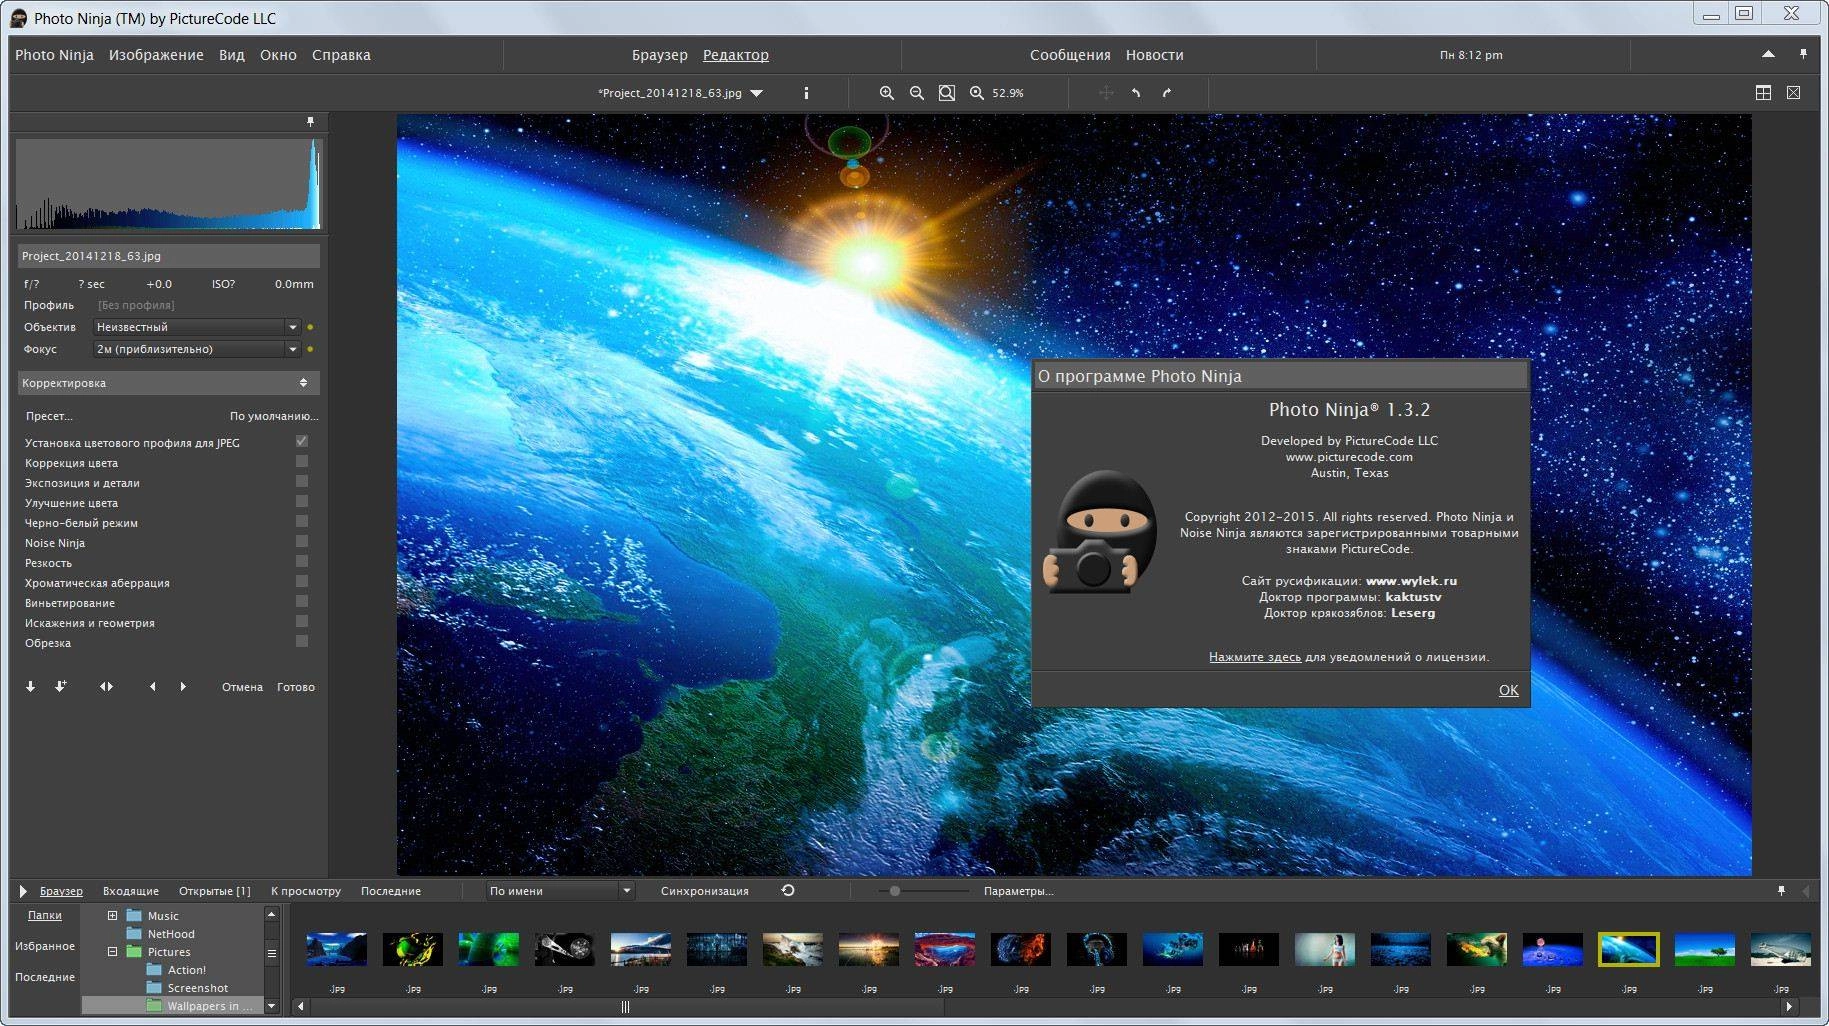Viewport: 1829px width, 1026px height.
Task: Click the collapse arrow at browser bar right
Action: tap(1806, 890)
